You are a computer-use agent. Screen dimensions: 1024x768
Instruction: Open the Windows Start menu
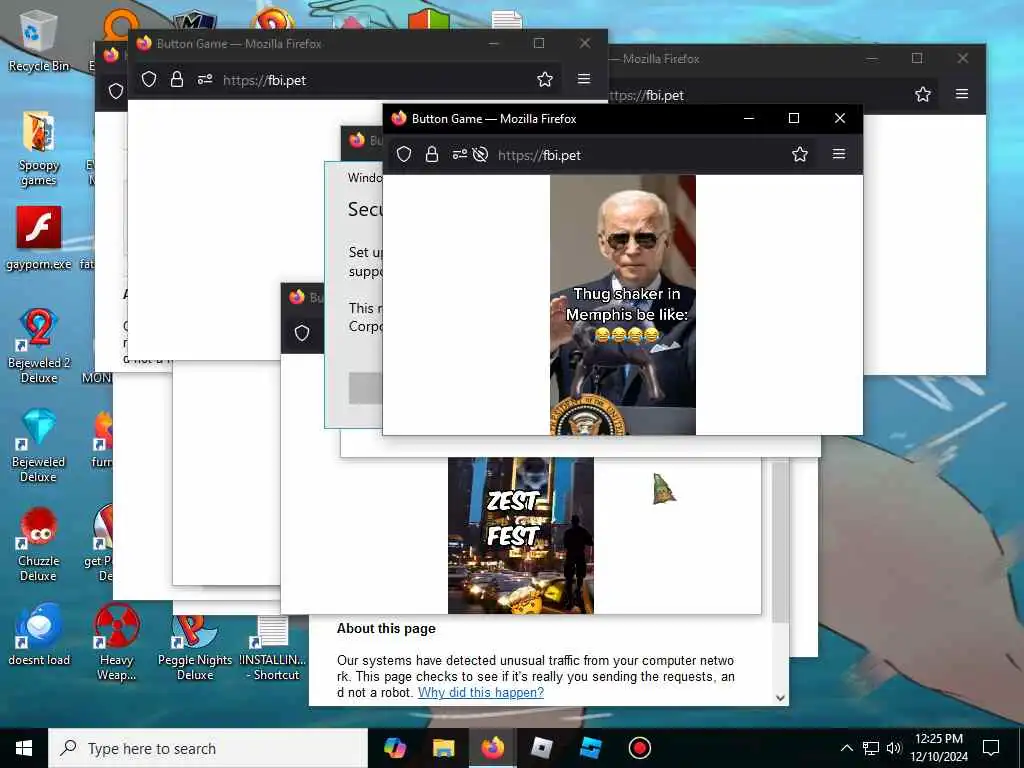click(x=24, y=748)
